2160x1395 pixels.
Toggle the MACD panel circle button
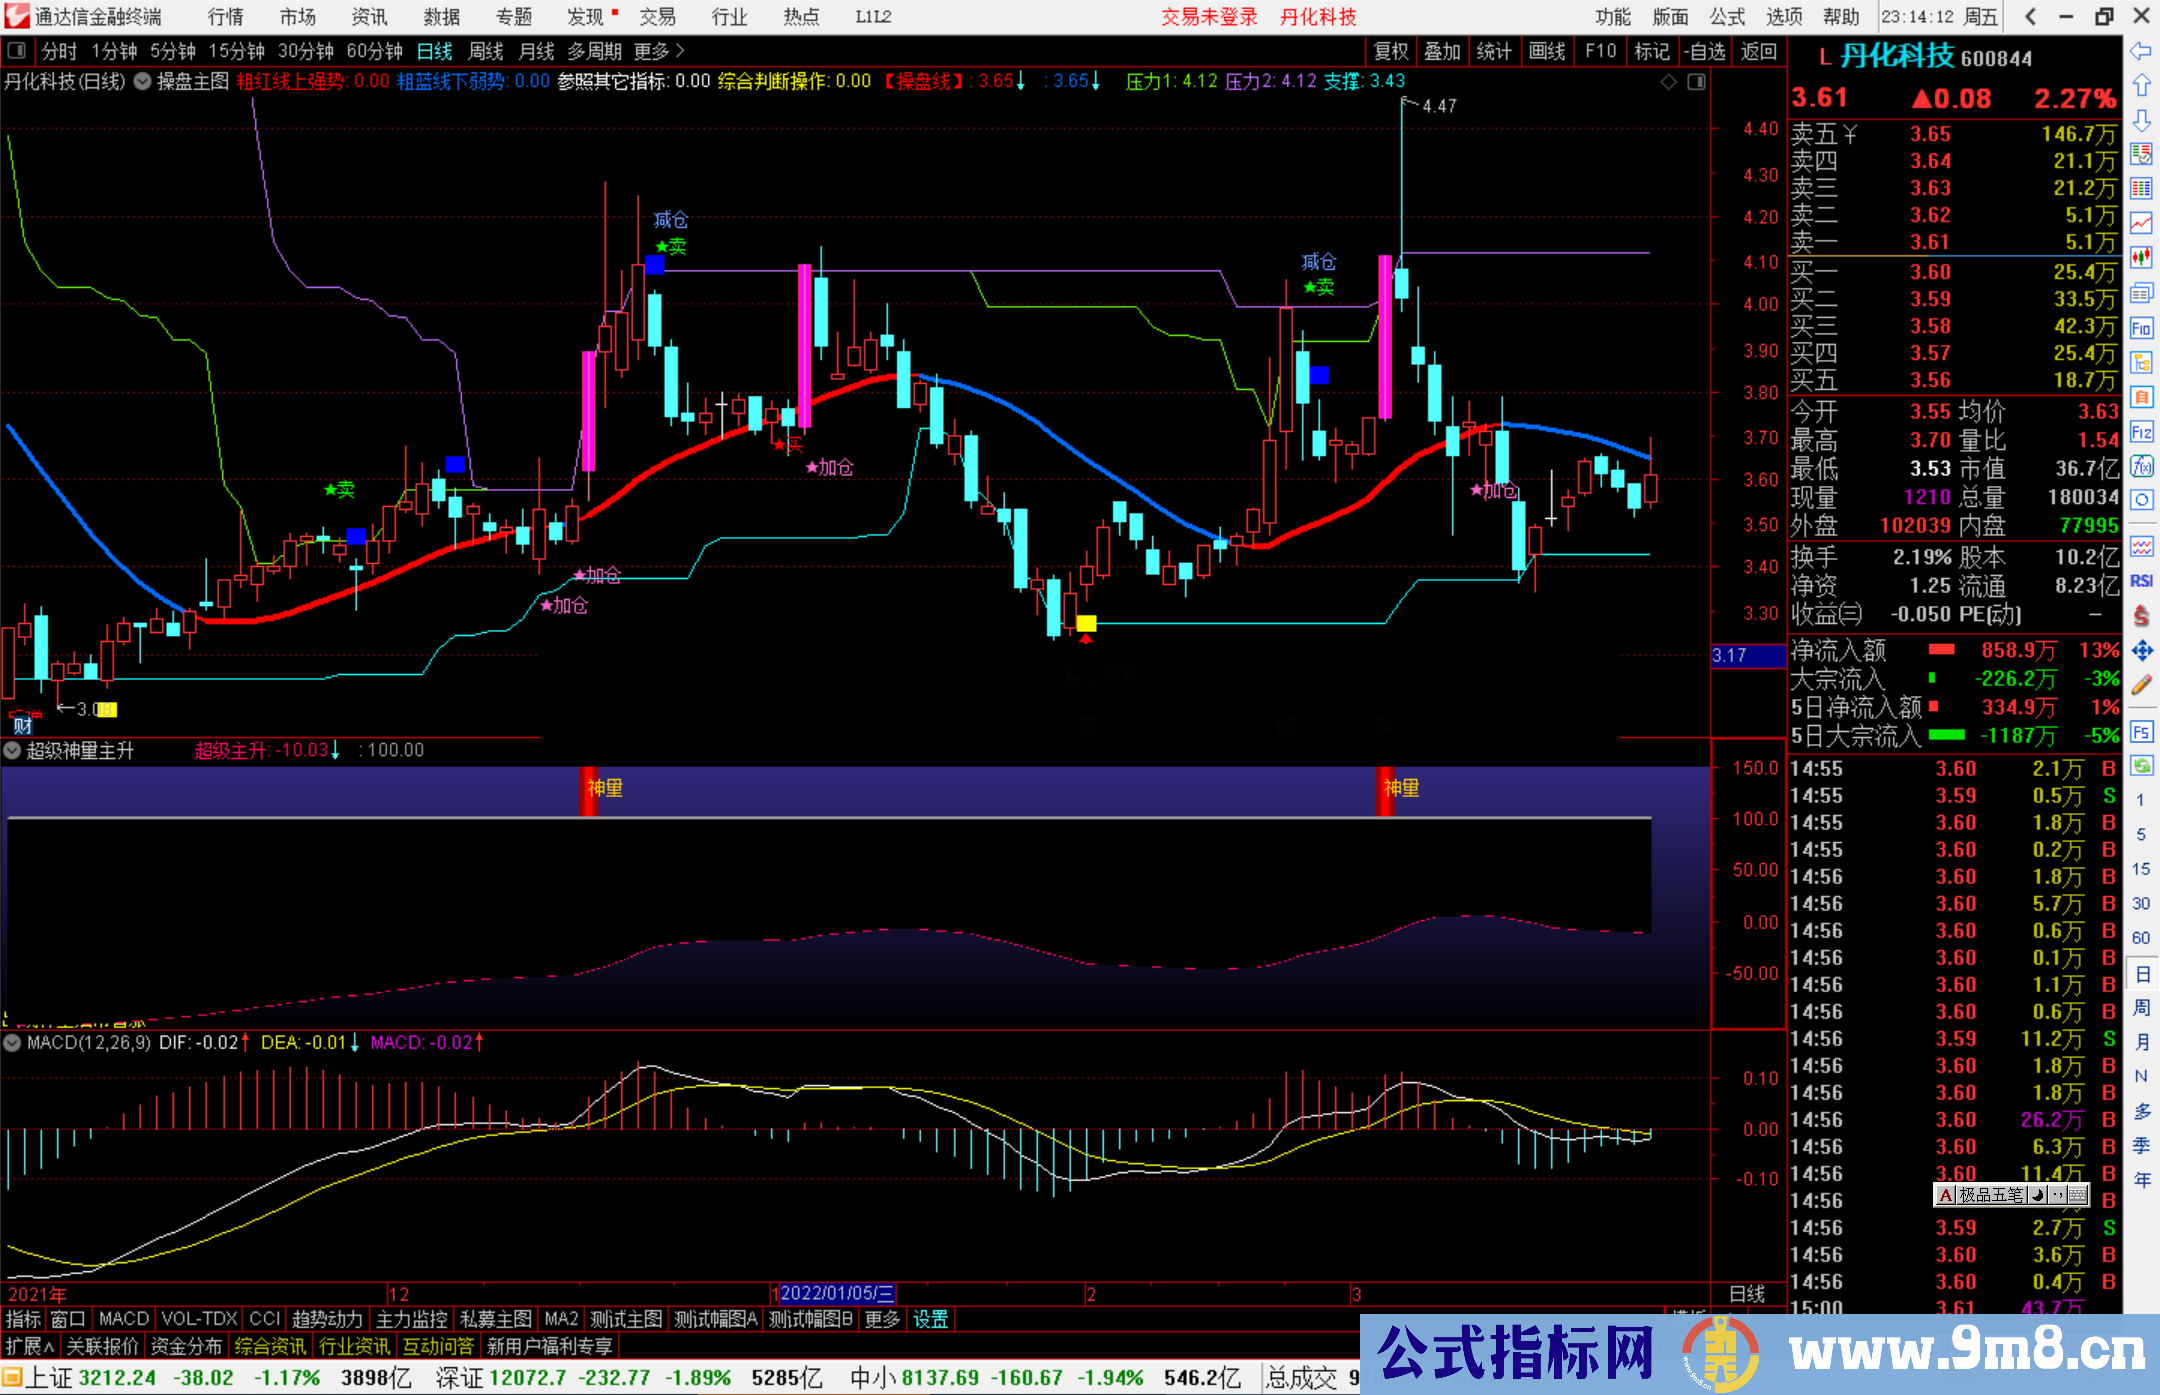pyautogui.click(x=13, y=1042)
